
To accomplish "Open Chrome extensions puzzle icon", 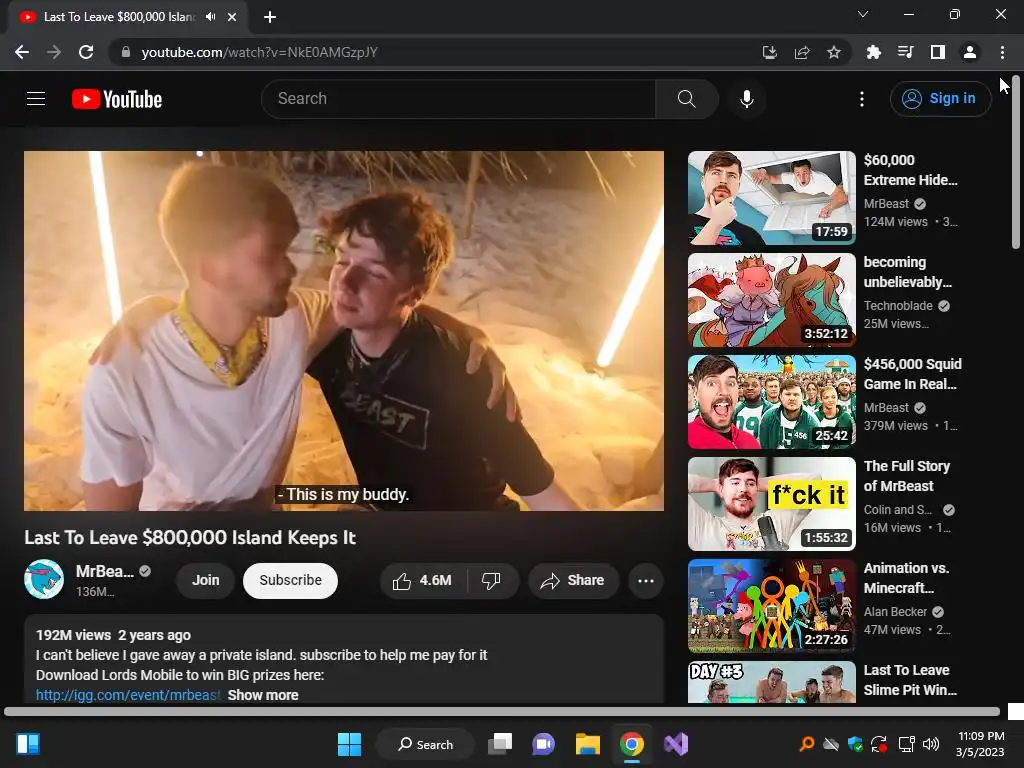I will tap(873, 52).
